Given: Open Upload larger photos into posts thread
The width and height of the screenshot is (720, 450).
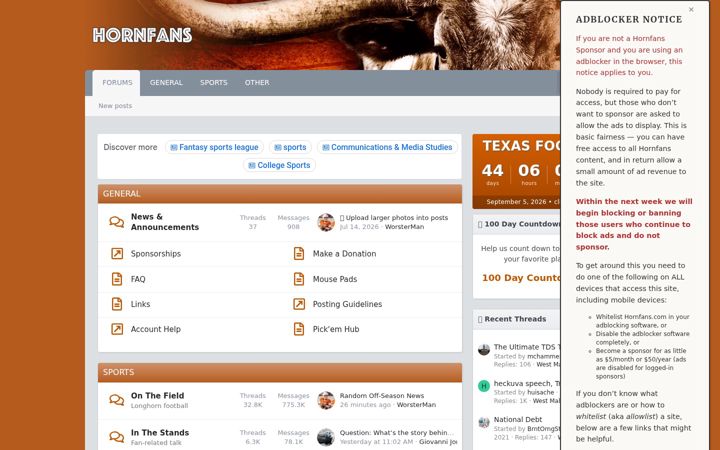Looking at the screenshot, I should [397, 218].
